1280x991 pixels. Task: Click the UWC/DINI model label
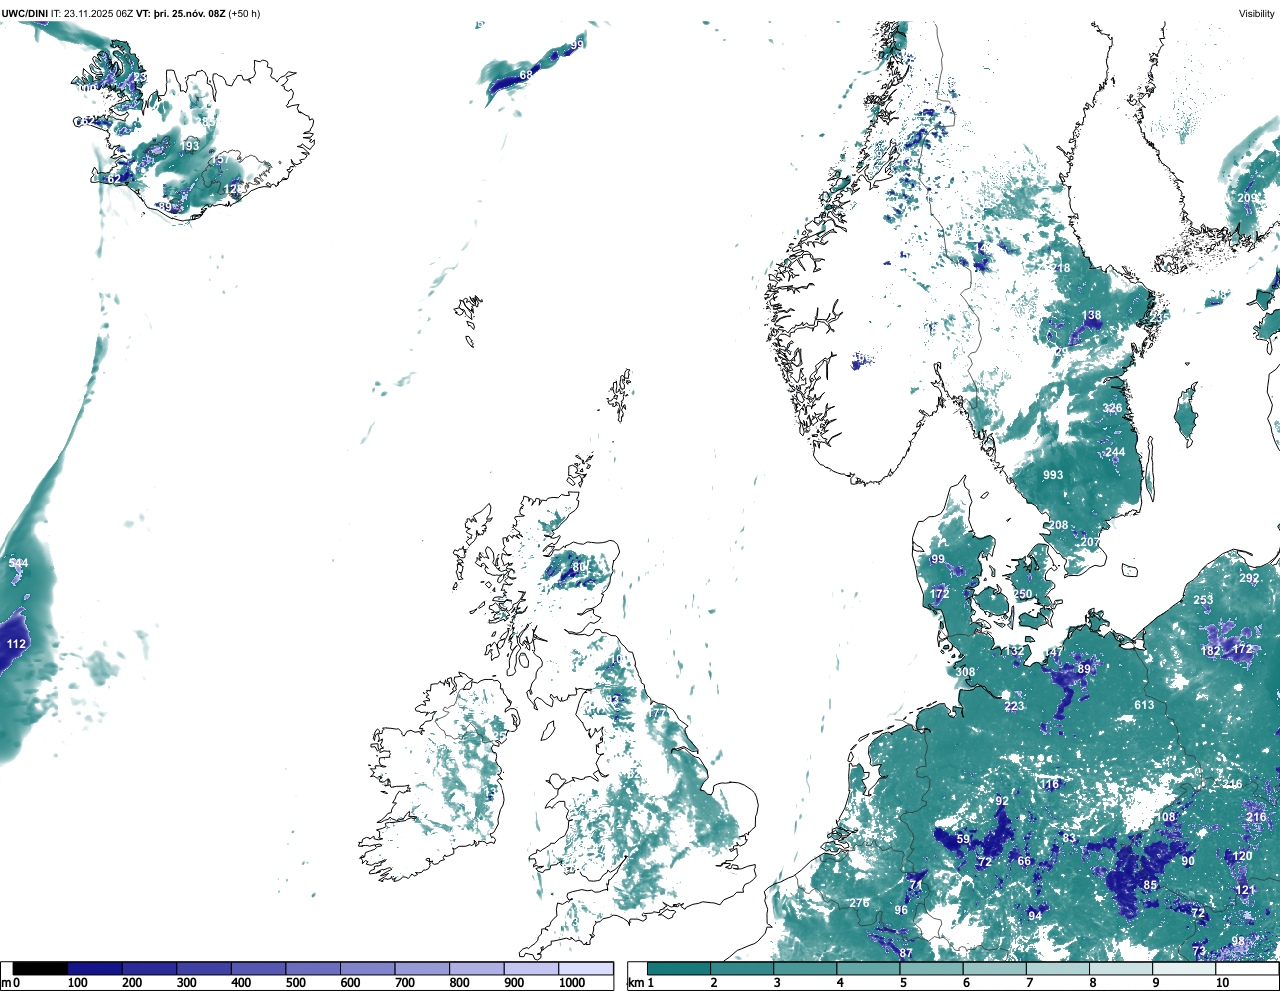[x=25, y=14]
